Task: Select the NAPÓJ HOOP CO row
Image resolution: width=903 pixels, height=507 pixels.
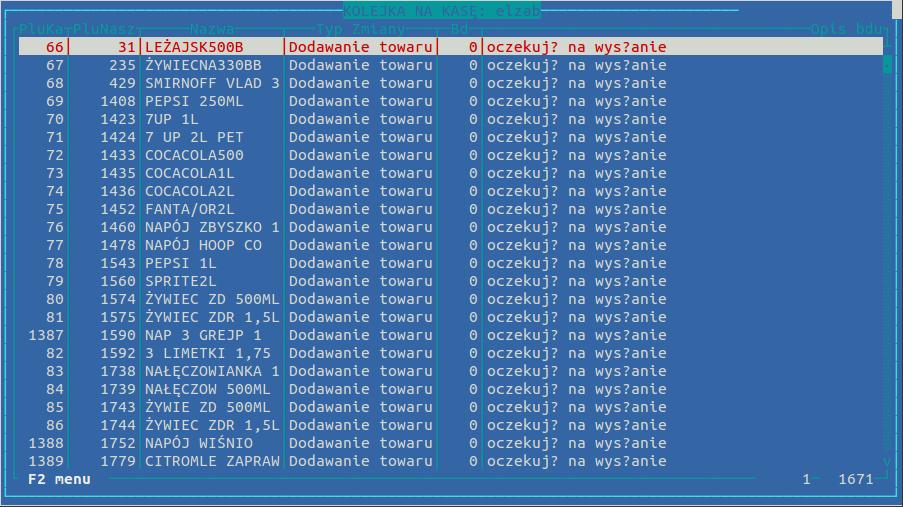Action: pos(450,245)
